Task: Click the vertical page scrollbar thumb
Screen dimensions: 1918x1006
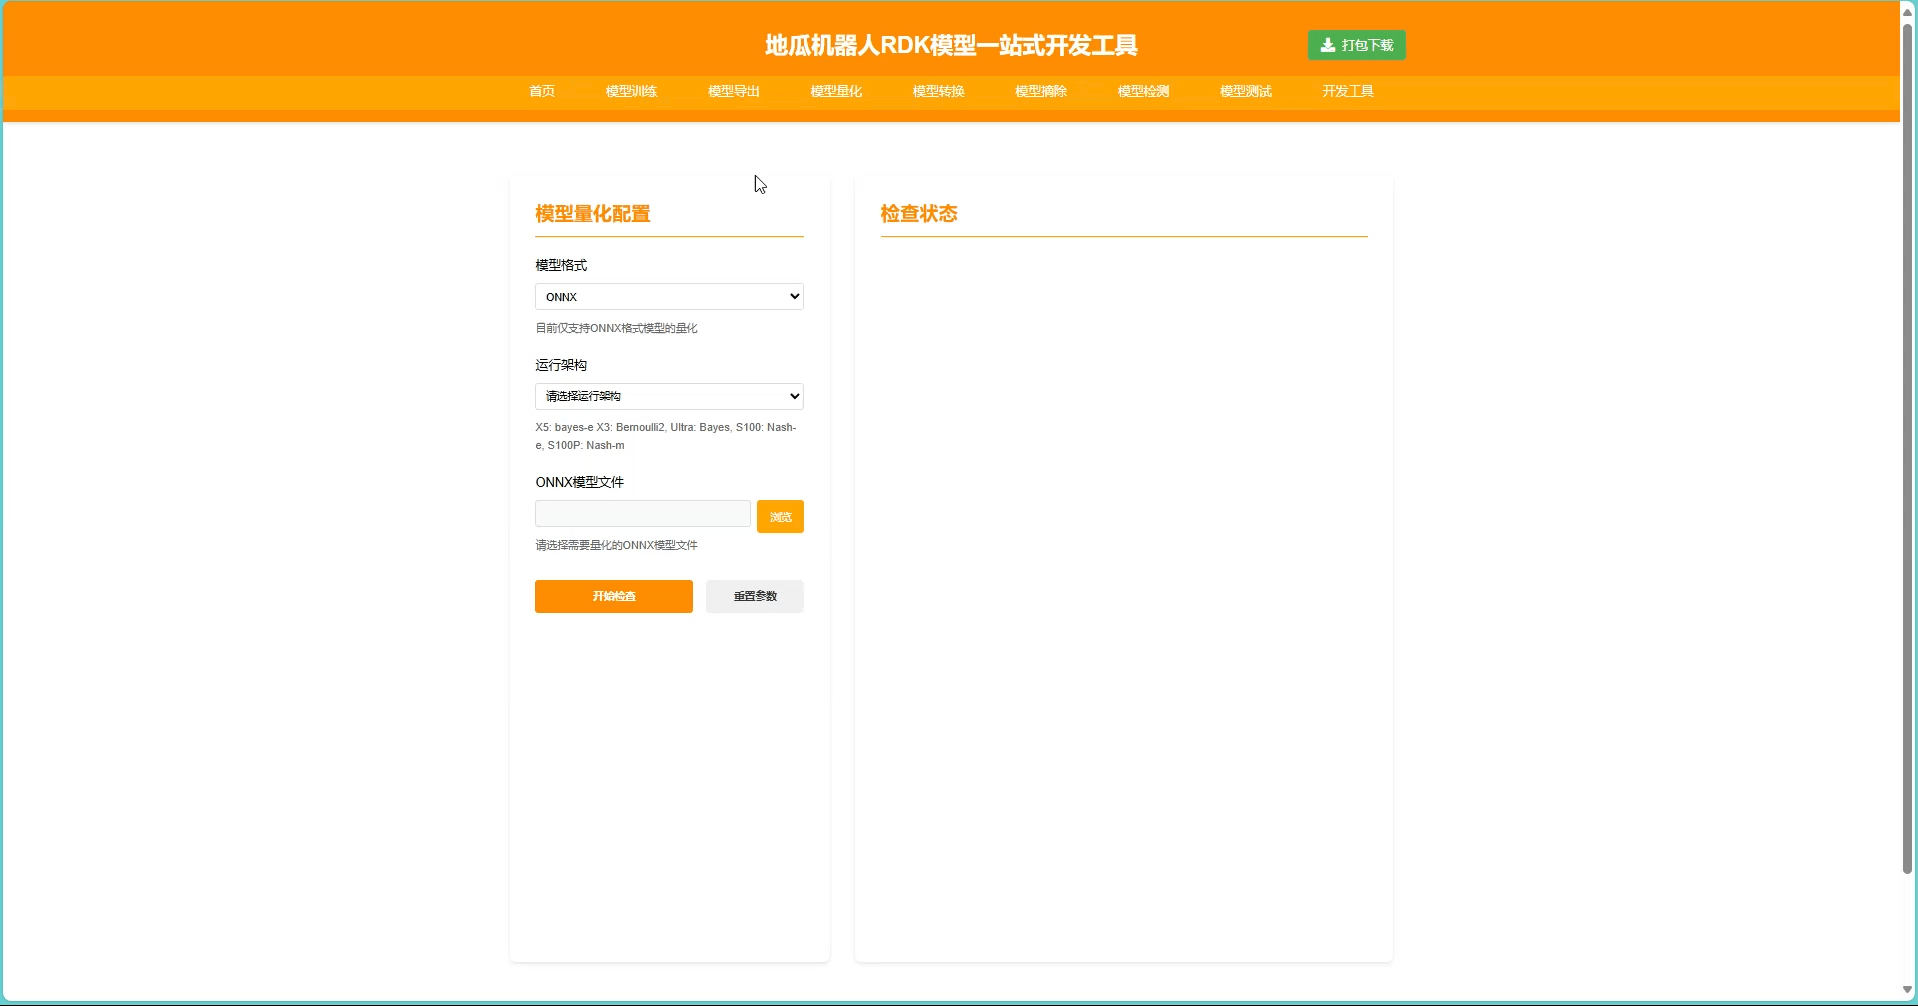Action: (x=1908, y=448)
